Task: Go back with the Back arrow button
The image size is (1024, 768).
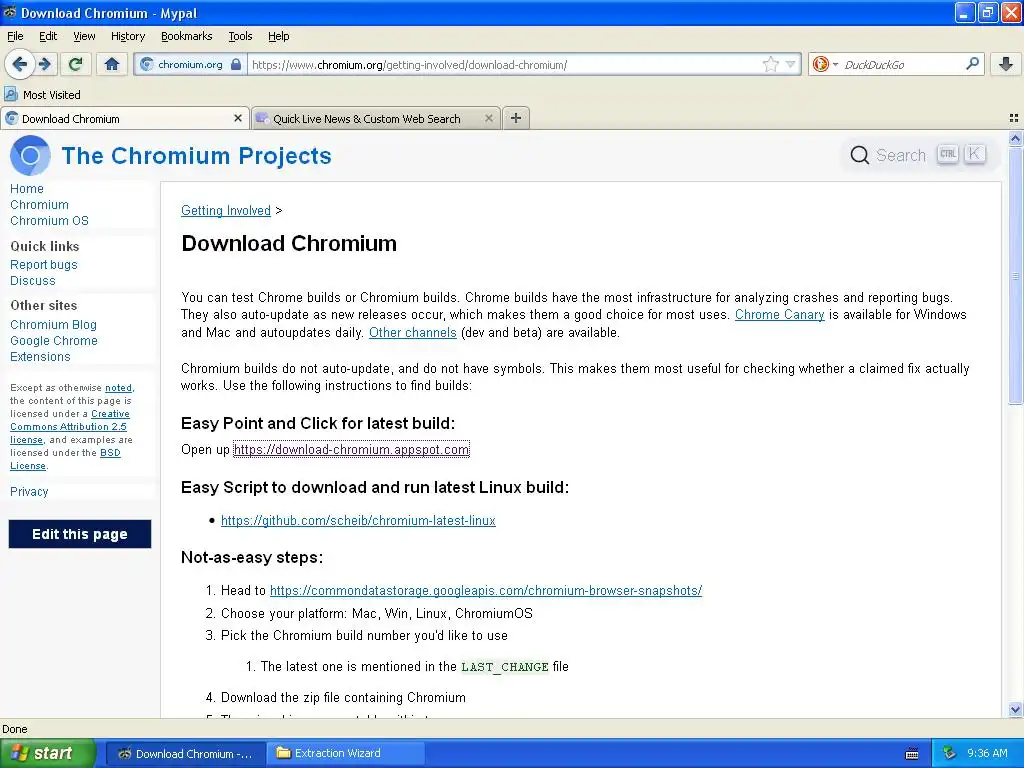Action: click(x=19, y=64)
